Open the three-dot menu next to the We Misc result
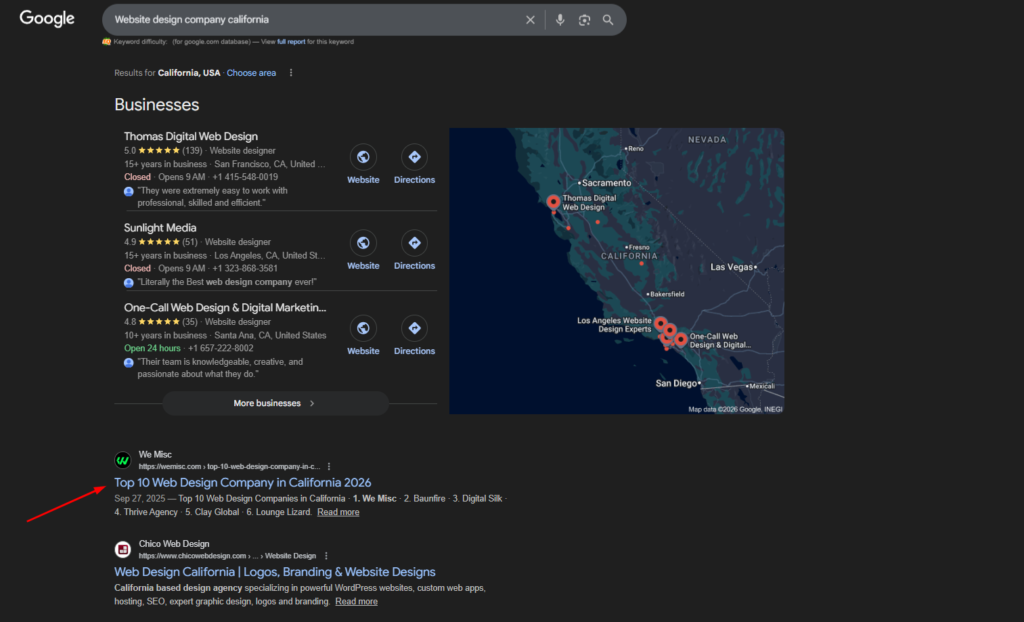 (328, 465)
